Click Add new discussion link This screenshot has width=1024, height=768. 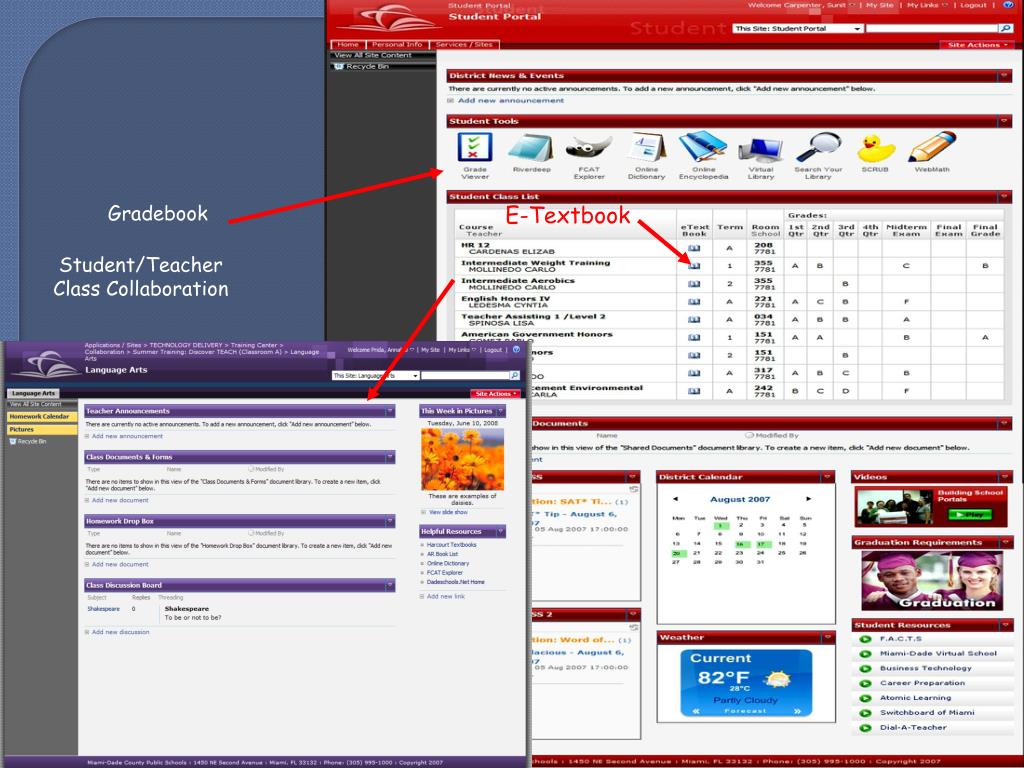coord(120,632)
